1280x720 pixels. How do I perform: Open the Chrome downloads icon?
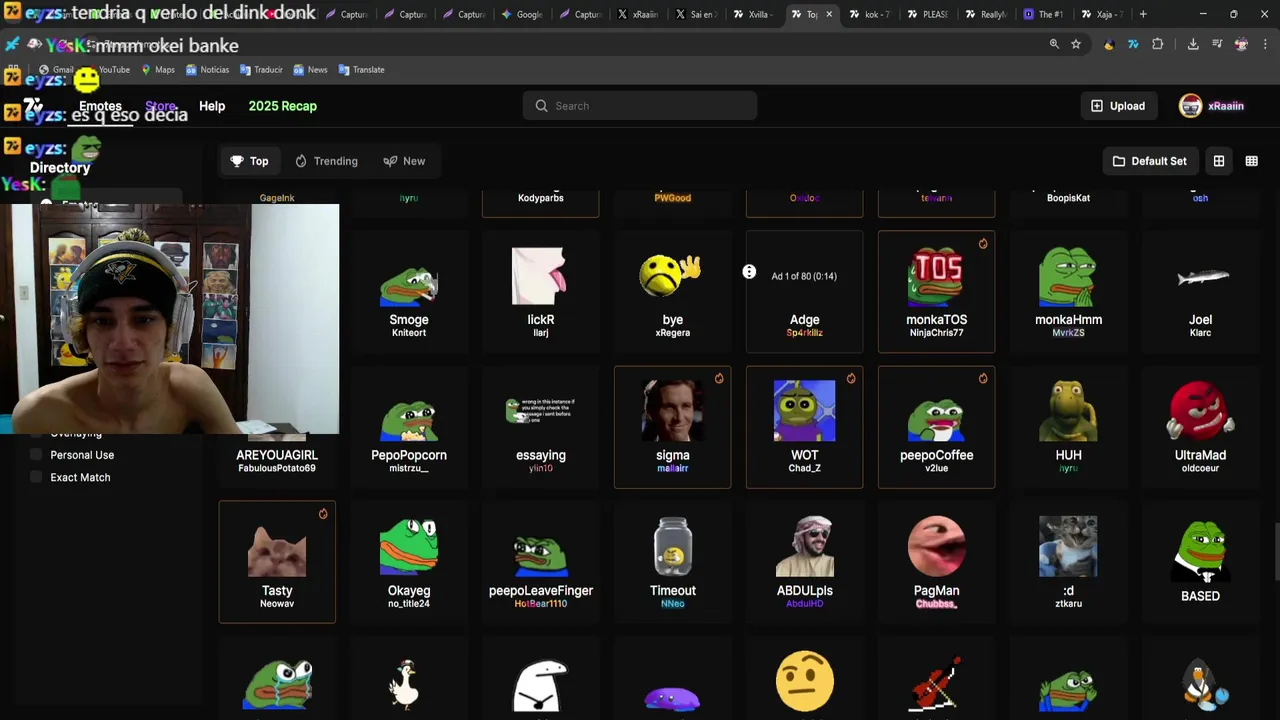pyautogui.click(x=1193, y=44)
